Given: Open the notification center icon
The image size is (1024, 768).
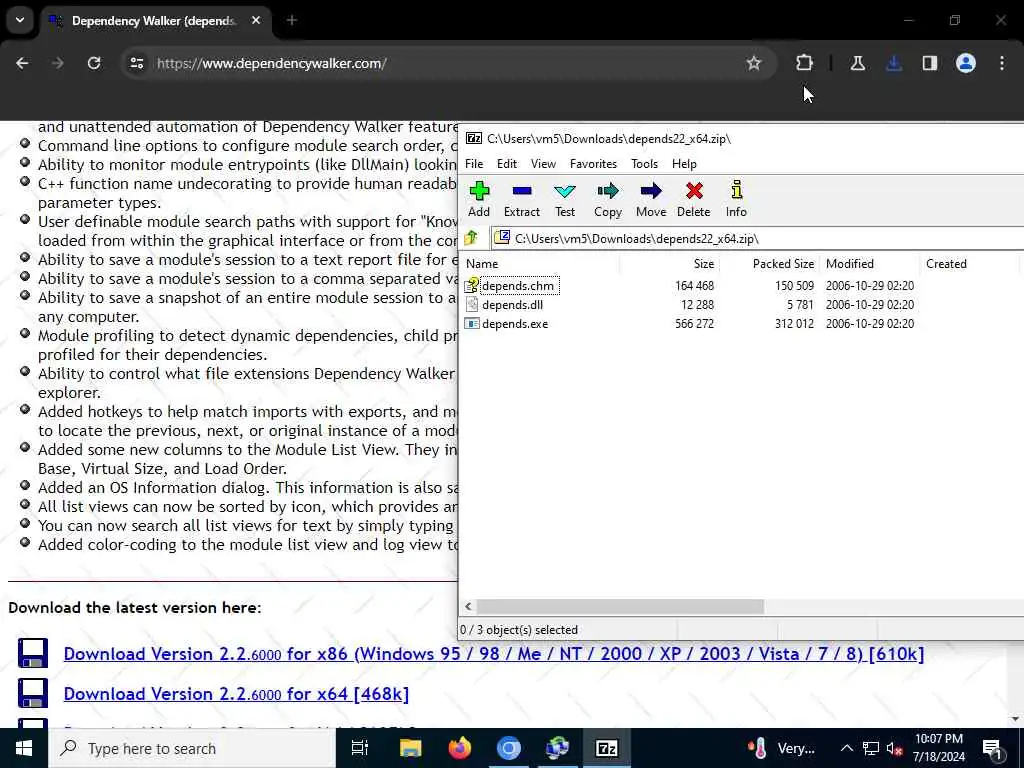Looking at the screenshot, I should point(992,748).
